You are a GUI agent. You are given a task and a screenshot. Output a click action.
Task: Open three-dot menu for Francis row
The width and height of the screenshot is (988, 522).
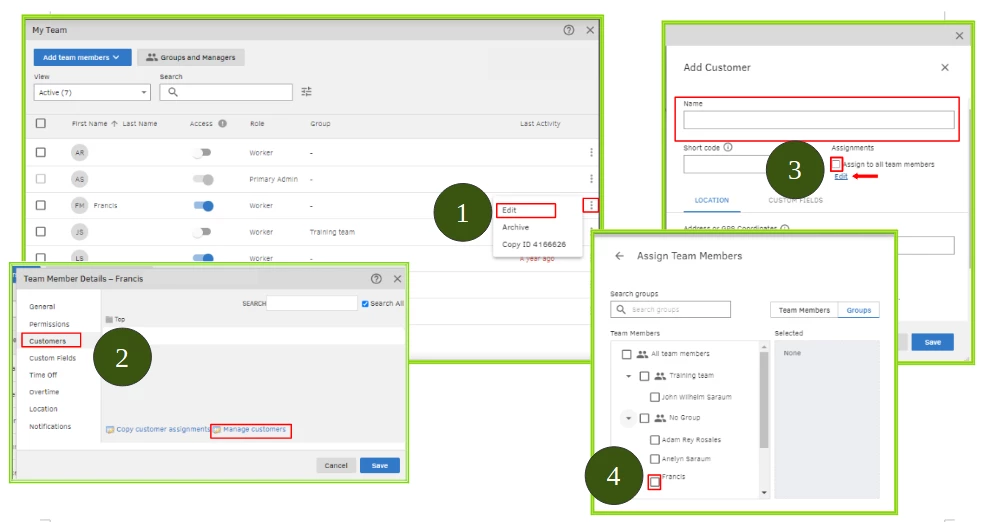pos(591,206)
